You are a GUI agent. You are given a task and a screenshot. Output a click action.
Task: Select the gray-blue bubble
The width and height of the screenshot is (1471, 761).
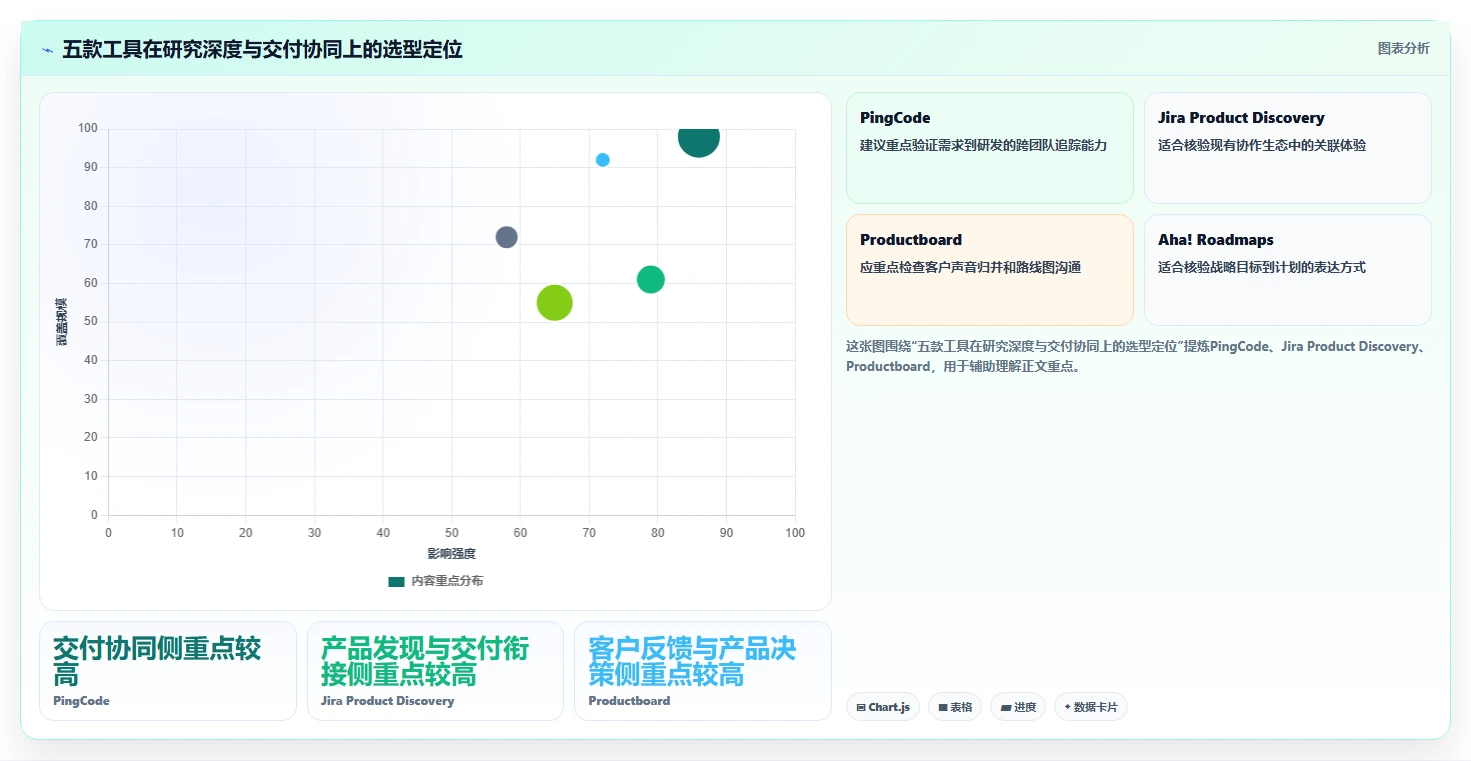coord(507,237)
